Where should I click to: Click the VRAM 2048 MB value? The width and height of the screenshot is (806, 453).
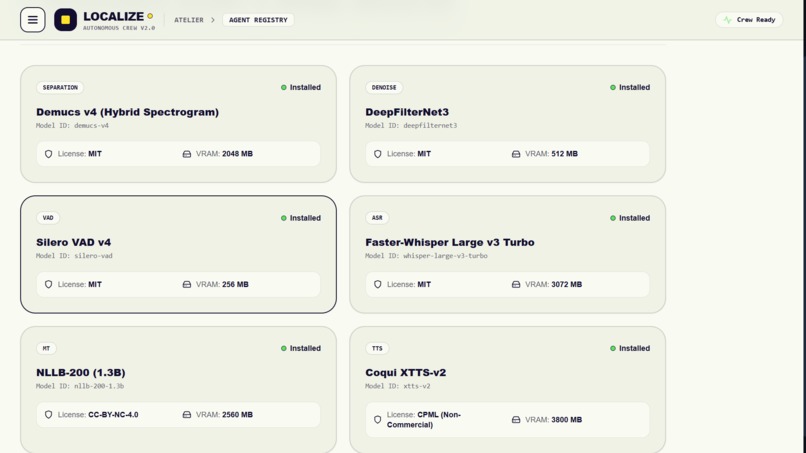(237, 154)
